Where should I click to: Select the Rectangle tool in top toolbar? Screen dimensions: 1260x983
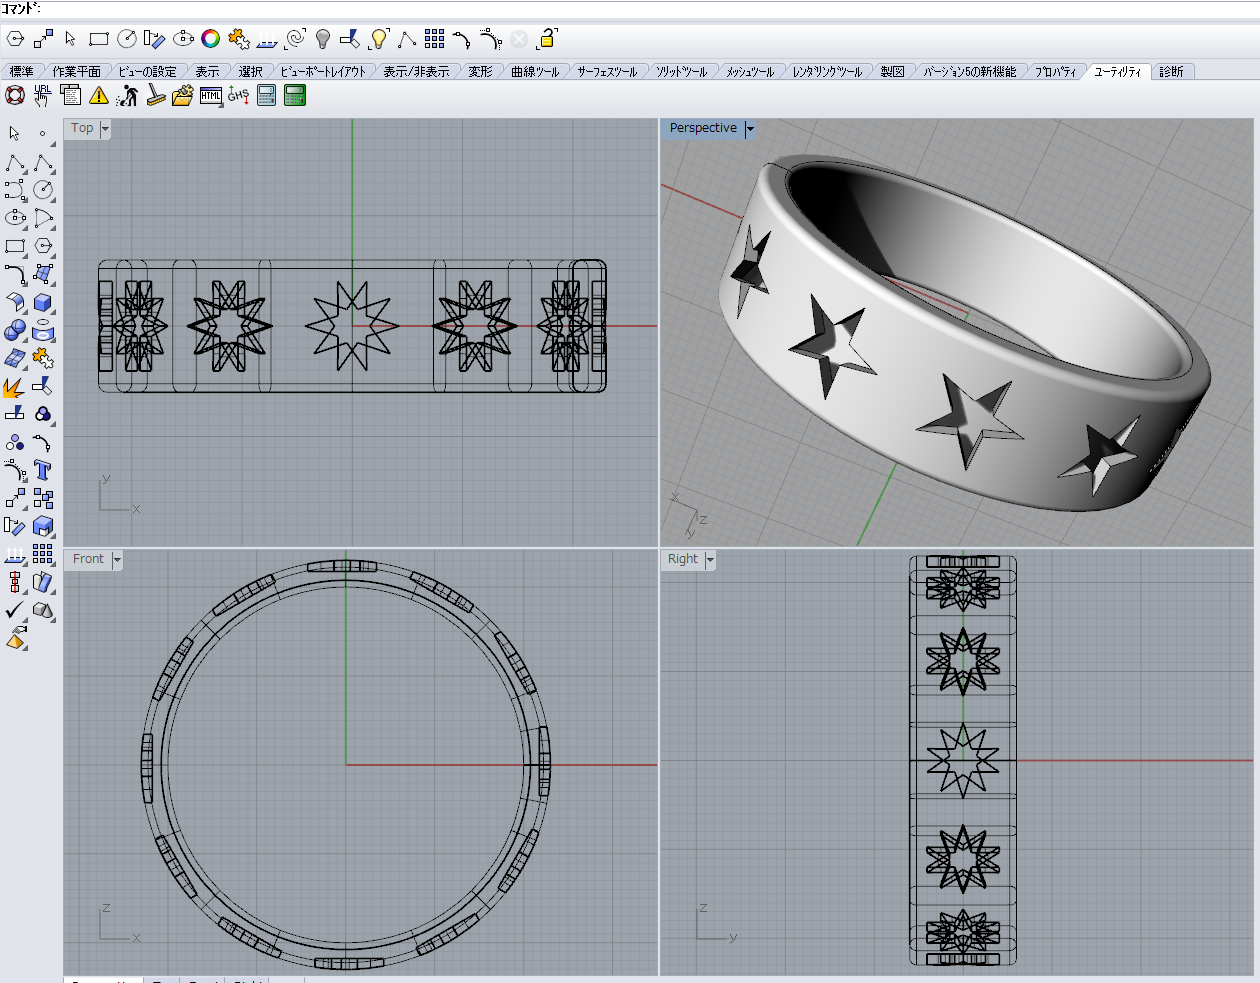[99, 39]
